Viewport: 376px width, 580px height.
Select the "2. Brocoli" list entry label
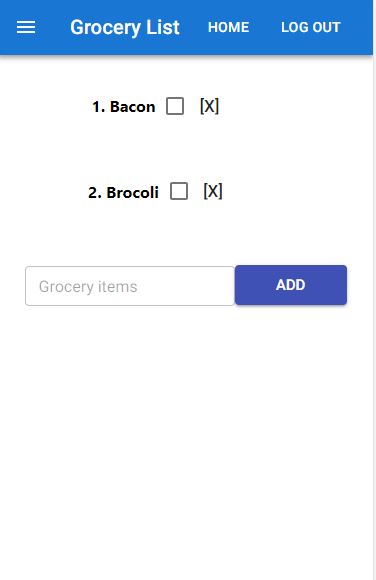point(123,192)
